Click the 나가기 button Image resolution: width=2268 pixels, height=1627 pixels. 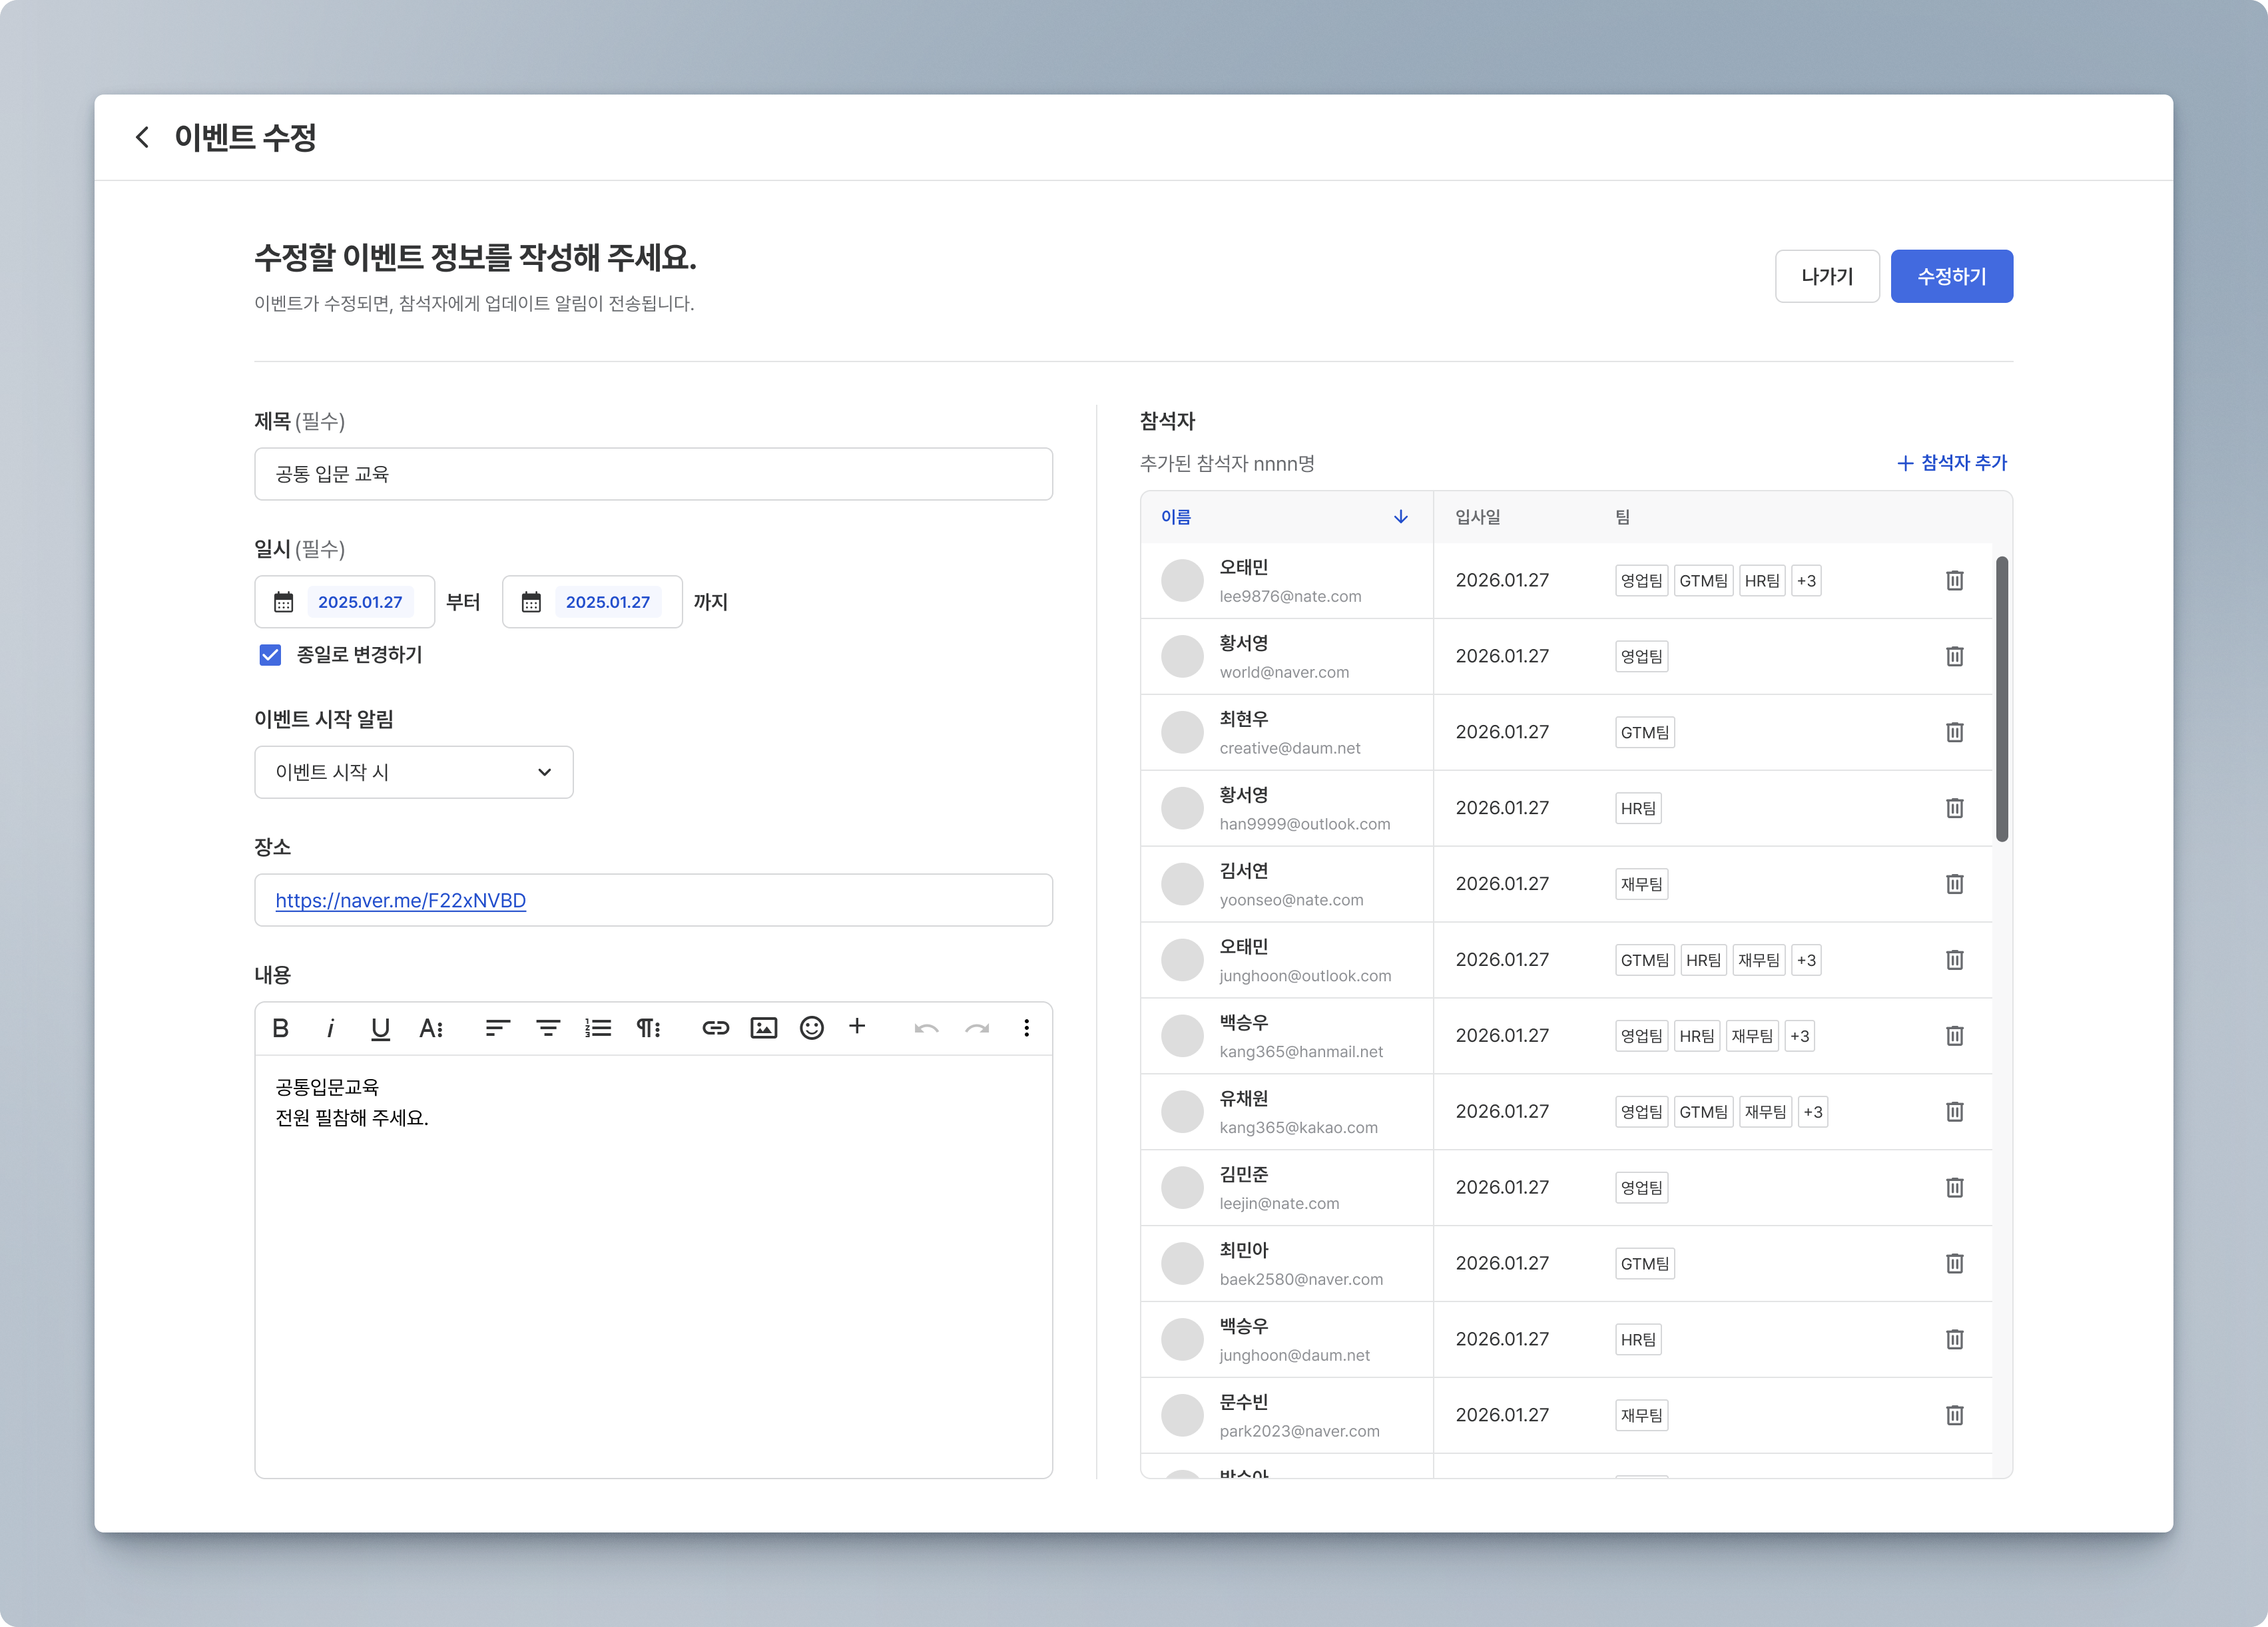click(1826, 276)
